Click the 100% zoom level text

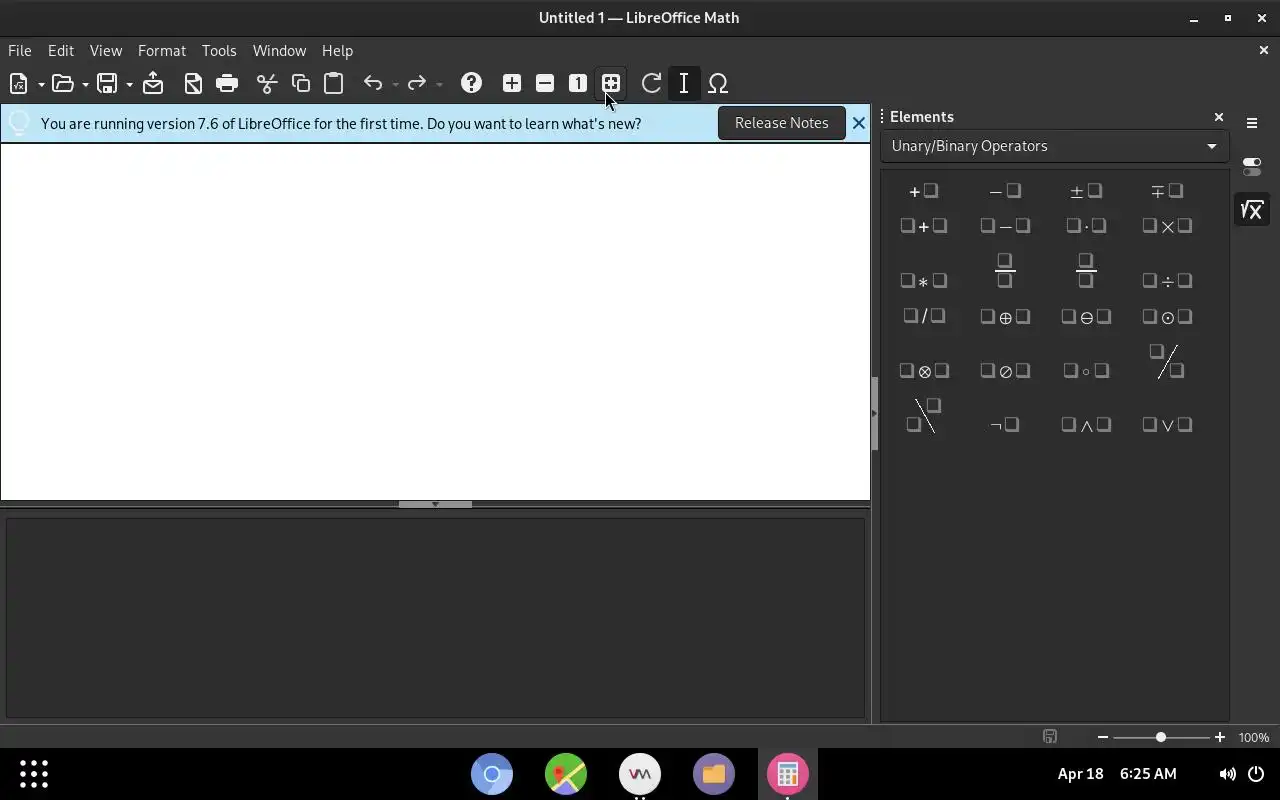(x=1254, y=737)
